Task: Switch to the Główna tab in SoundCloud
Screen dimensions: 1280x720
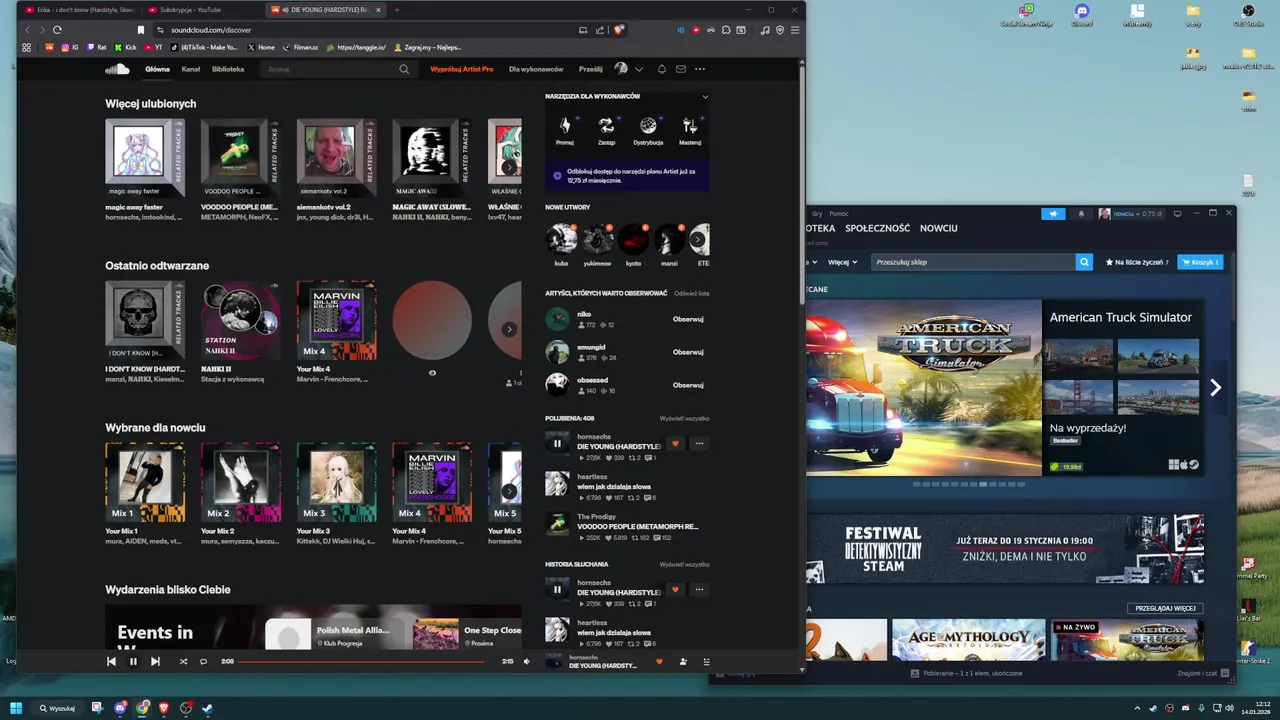Action: pyautogui.click(x=157, y=69)
